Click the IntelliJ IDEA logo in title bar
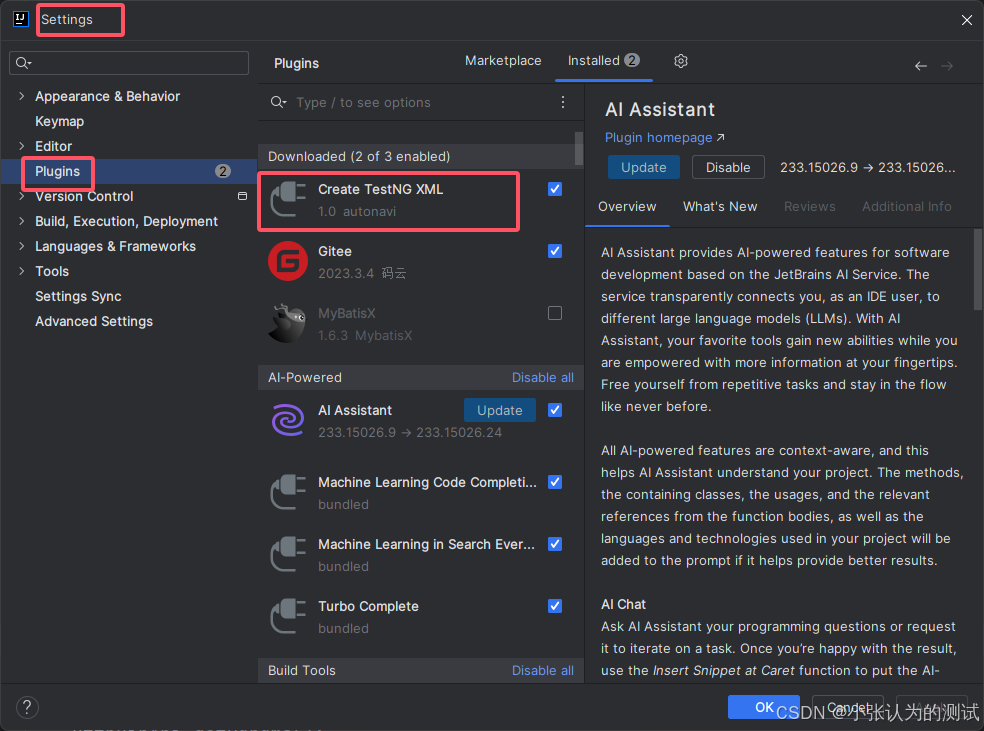984x731 pixels. coord(21,19)
